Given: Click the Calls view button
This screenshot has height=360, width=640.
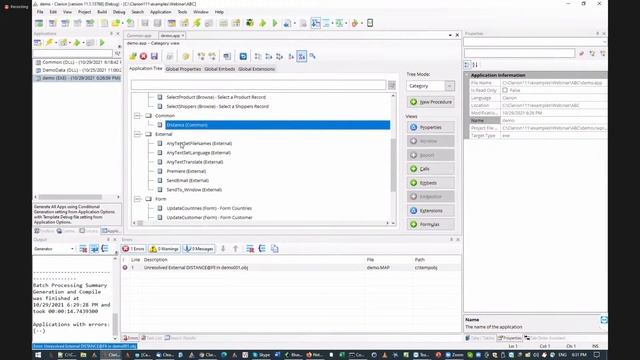Looking at the screenshot, I should tap(431, 169).
